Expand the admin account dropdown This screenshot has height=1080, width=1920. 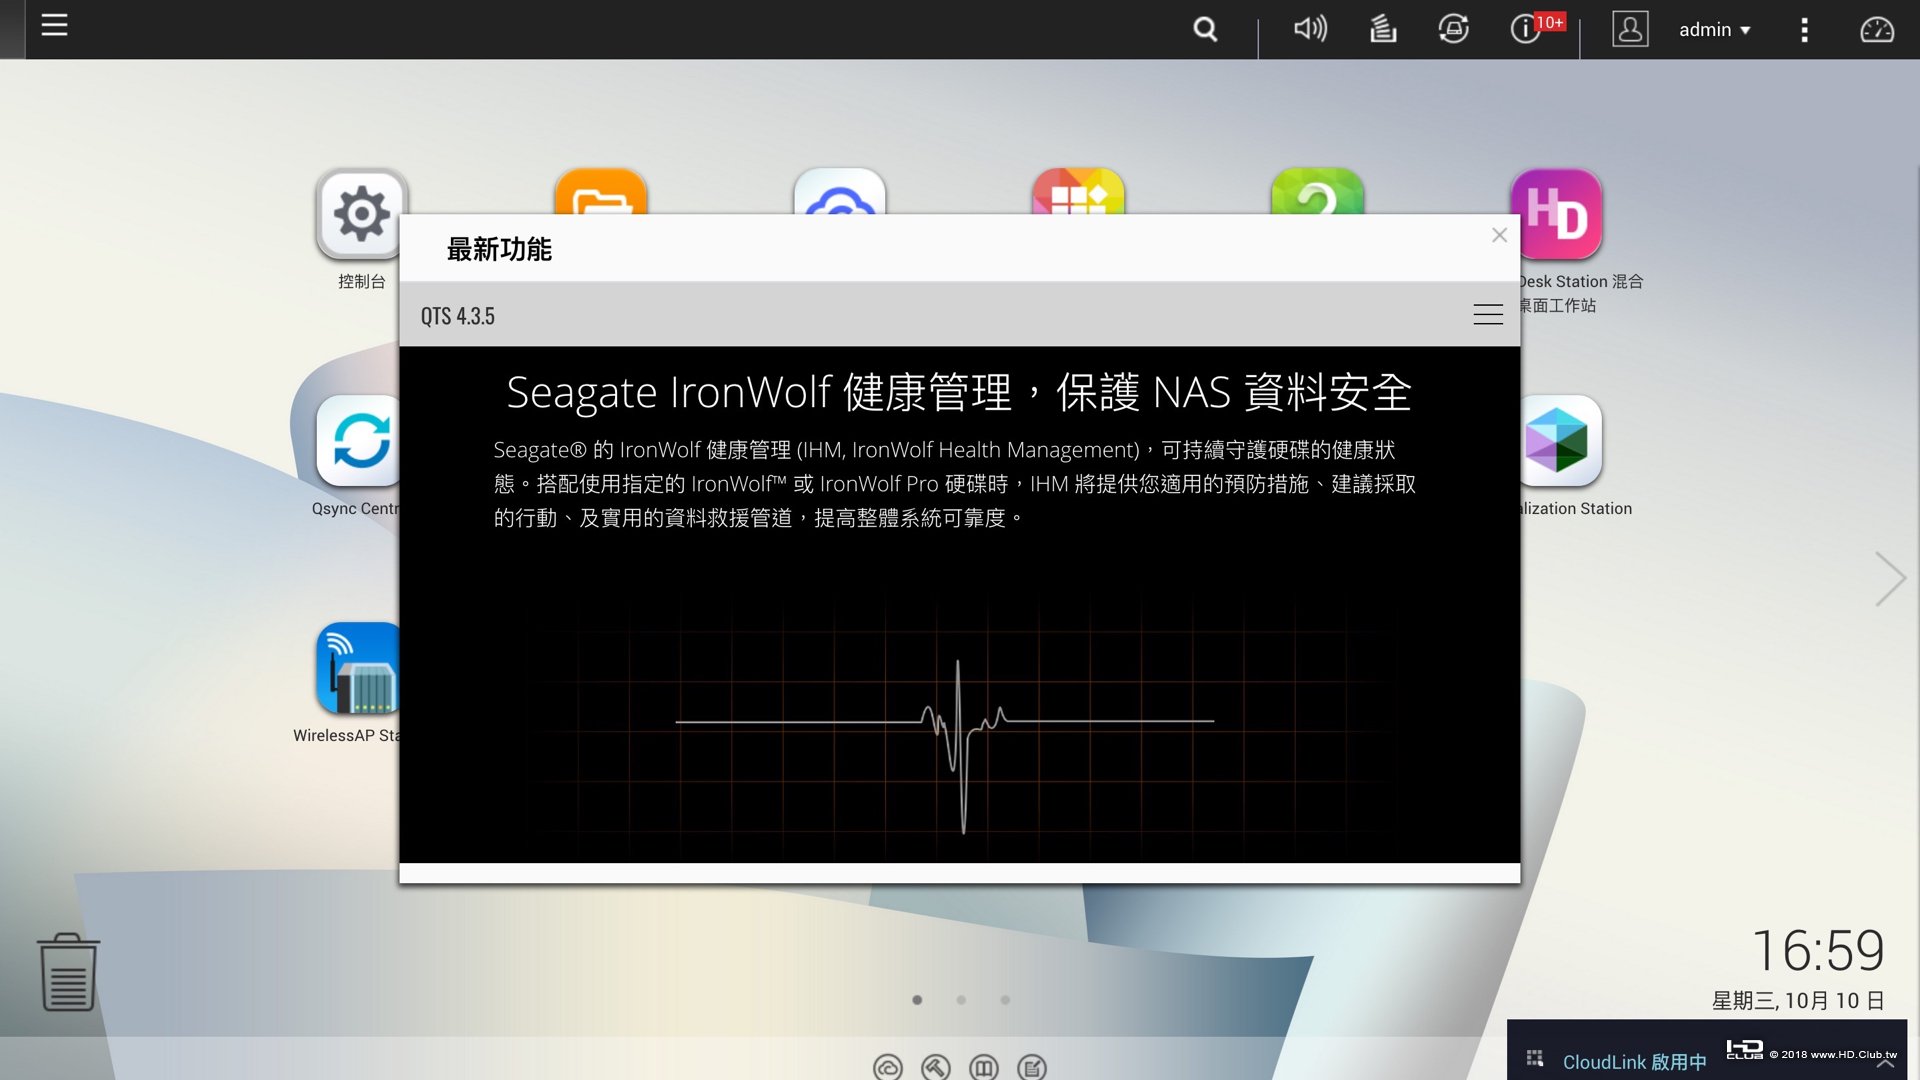click(1714, 30)
